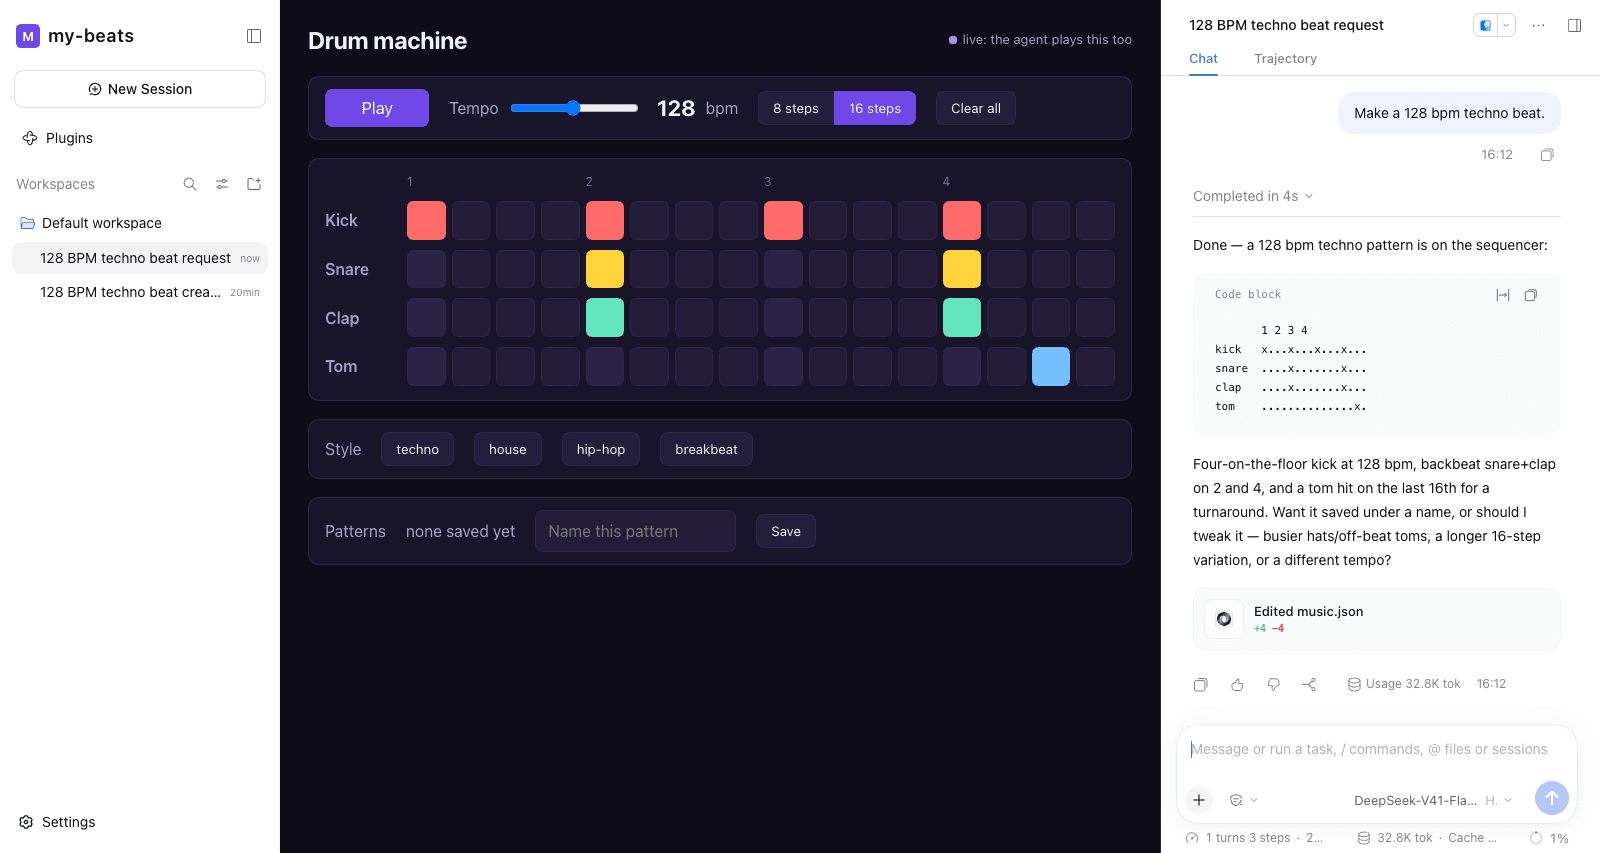Start a New Session
Screen dimensions: 1600x853
click(x=140, y=89)
